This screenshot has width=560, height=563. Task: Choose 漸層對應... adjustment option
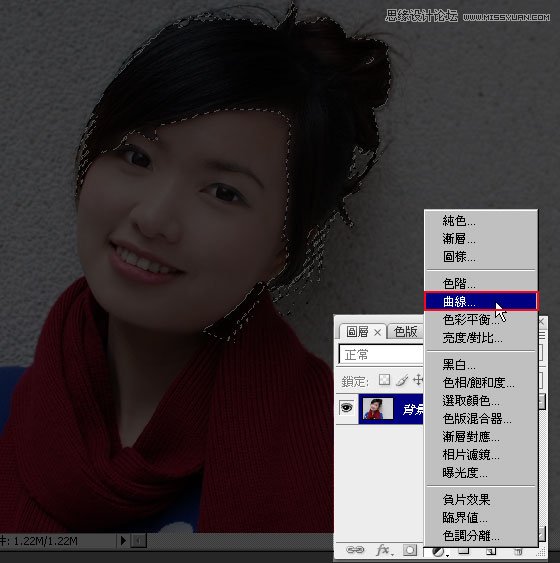(481, 437)
